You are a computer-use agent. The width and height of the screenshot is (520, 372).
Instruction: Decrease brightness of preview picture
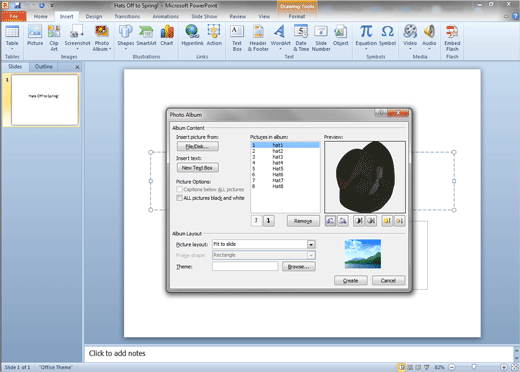click(399, 221)
